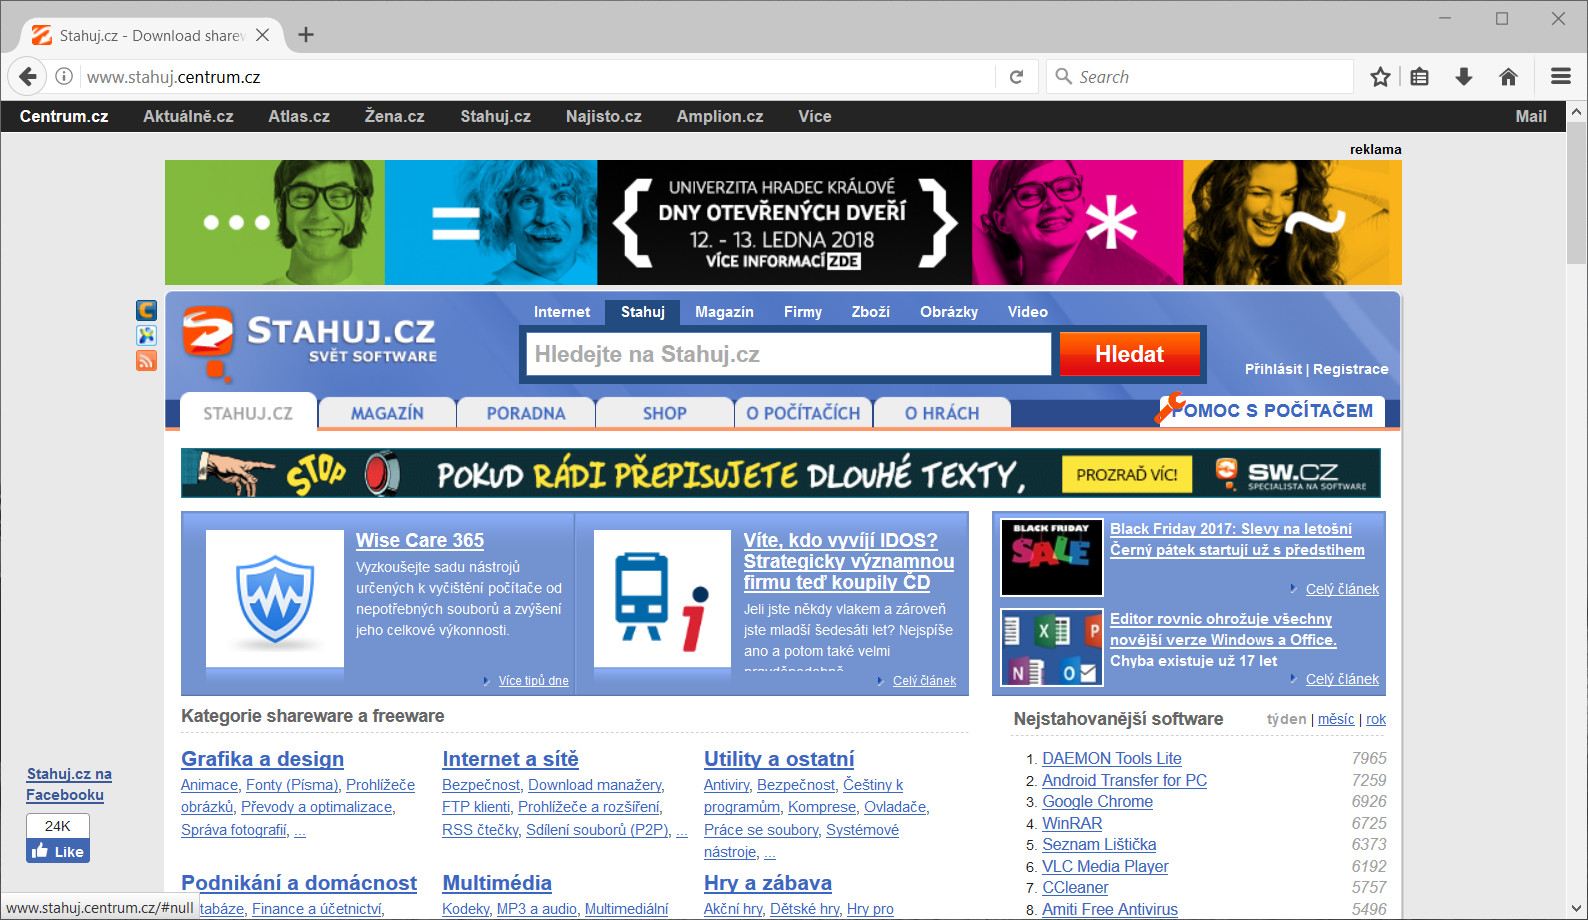Go to the browser home page icon

(1508, 77)
